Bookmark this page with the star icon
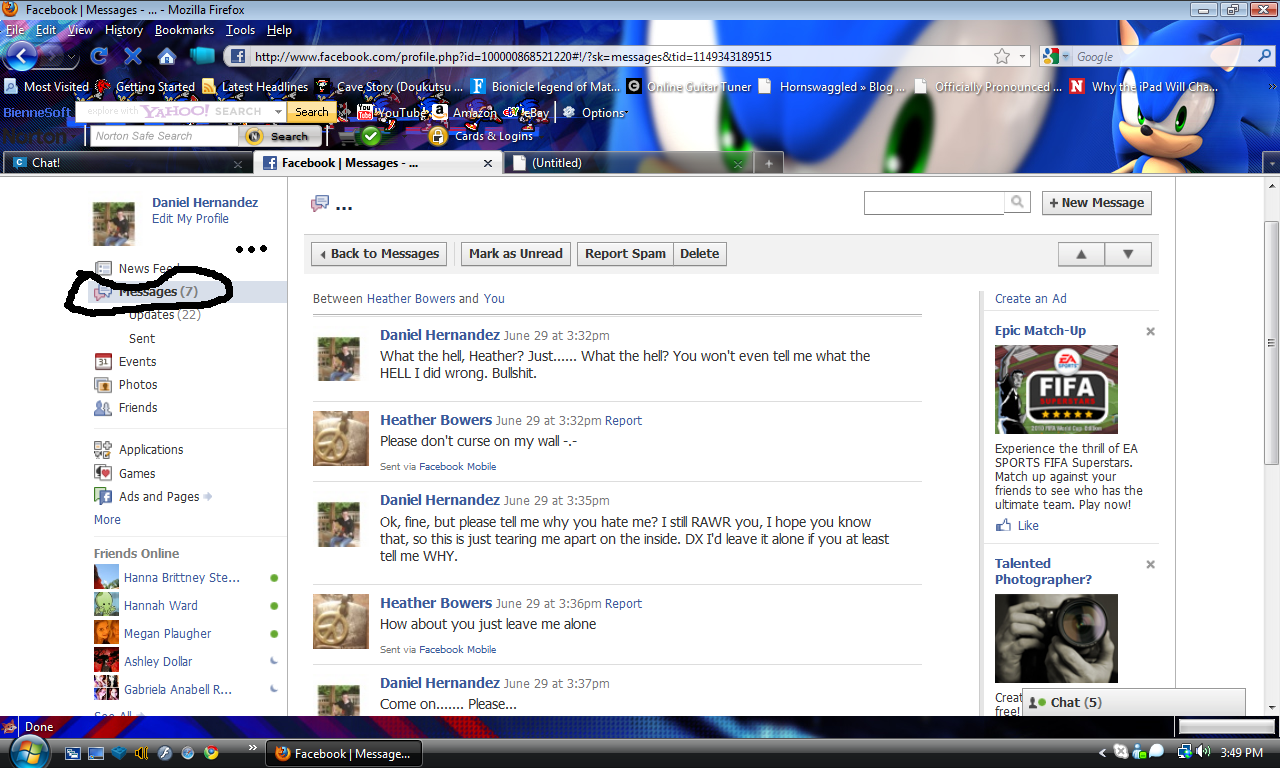Screen dimensions: 1280x768 [x=1001, y=56]
